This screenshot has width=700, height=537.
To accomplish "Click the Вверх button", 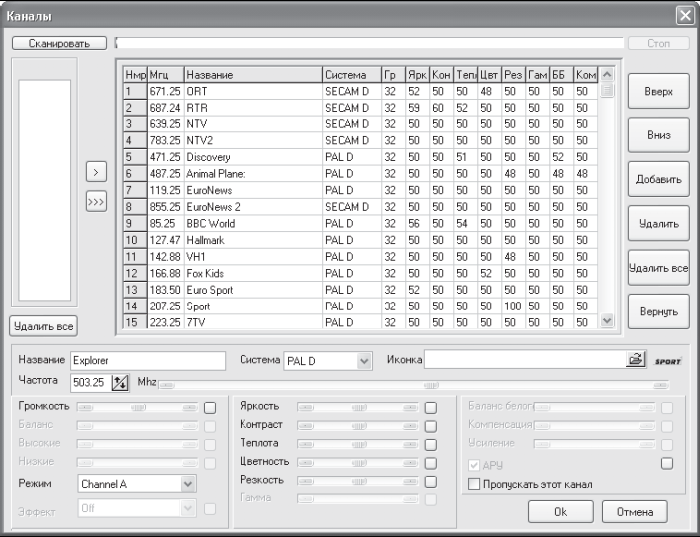I will point(658,92).
